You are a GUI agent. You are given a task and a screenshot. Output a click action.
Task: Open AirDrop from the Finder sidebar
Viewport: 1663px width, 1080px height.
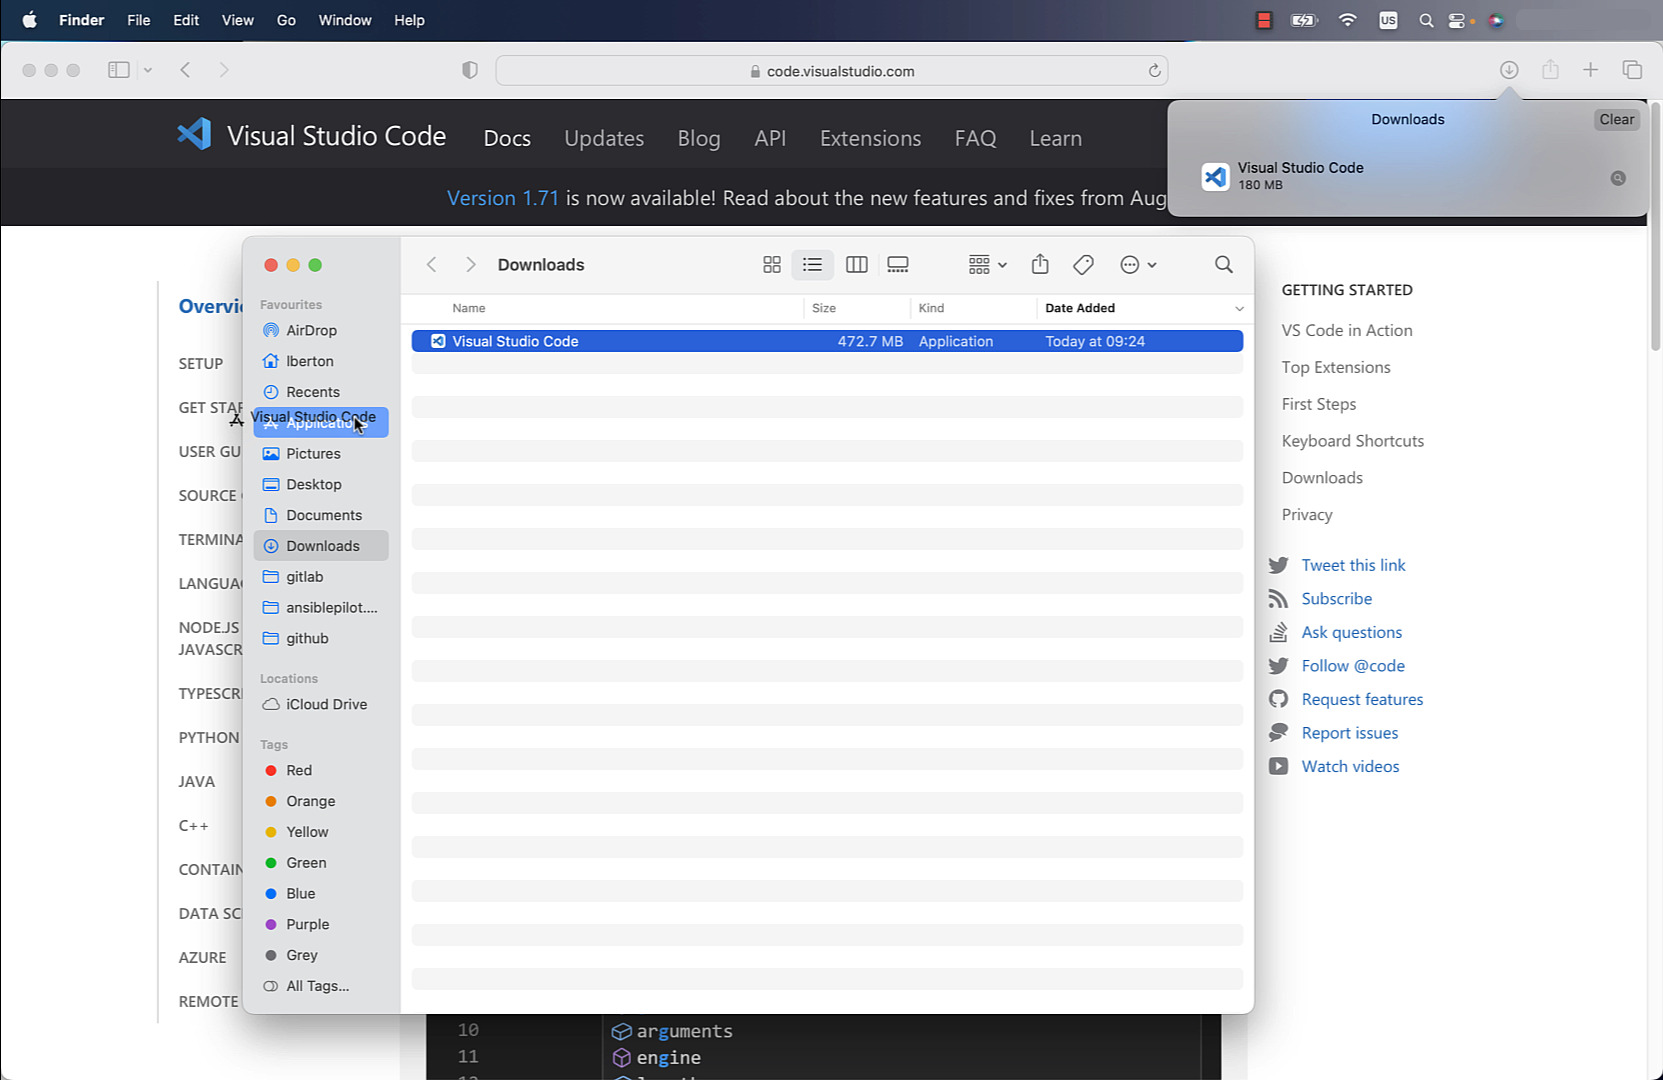pos(311,330)
